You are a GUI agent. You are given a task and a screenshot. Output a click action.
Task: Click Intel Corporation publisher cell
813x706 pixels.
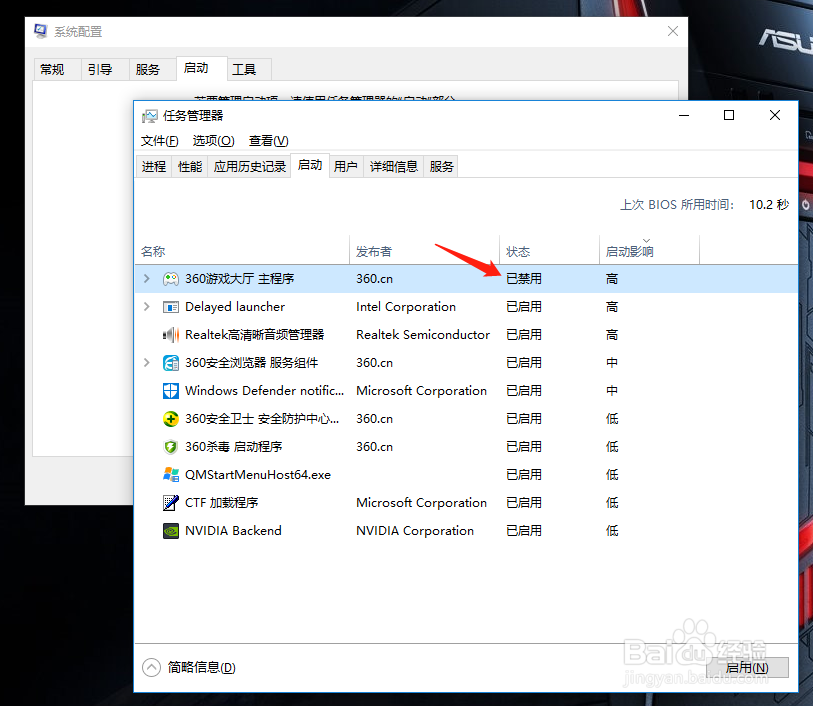click(406, 307)
